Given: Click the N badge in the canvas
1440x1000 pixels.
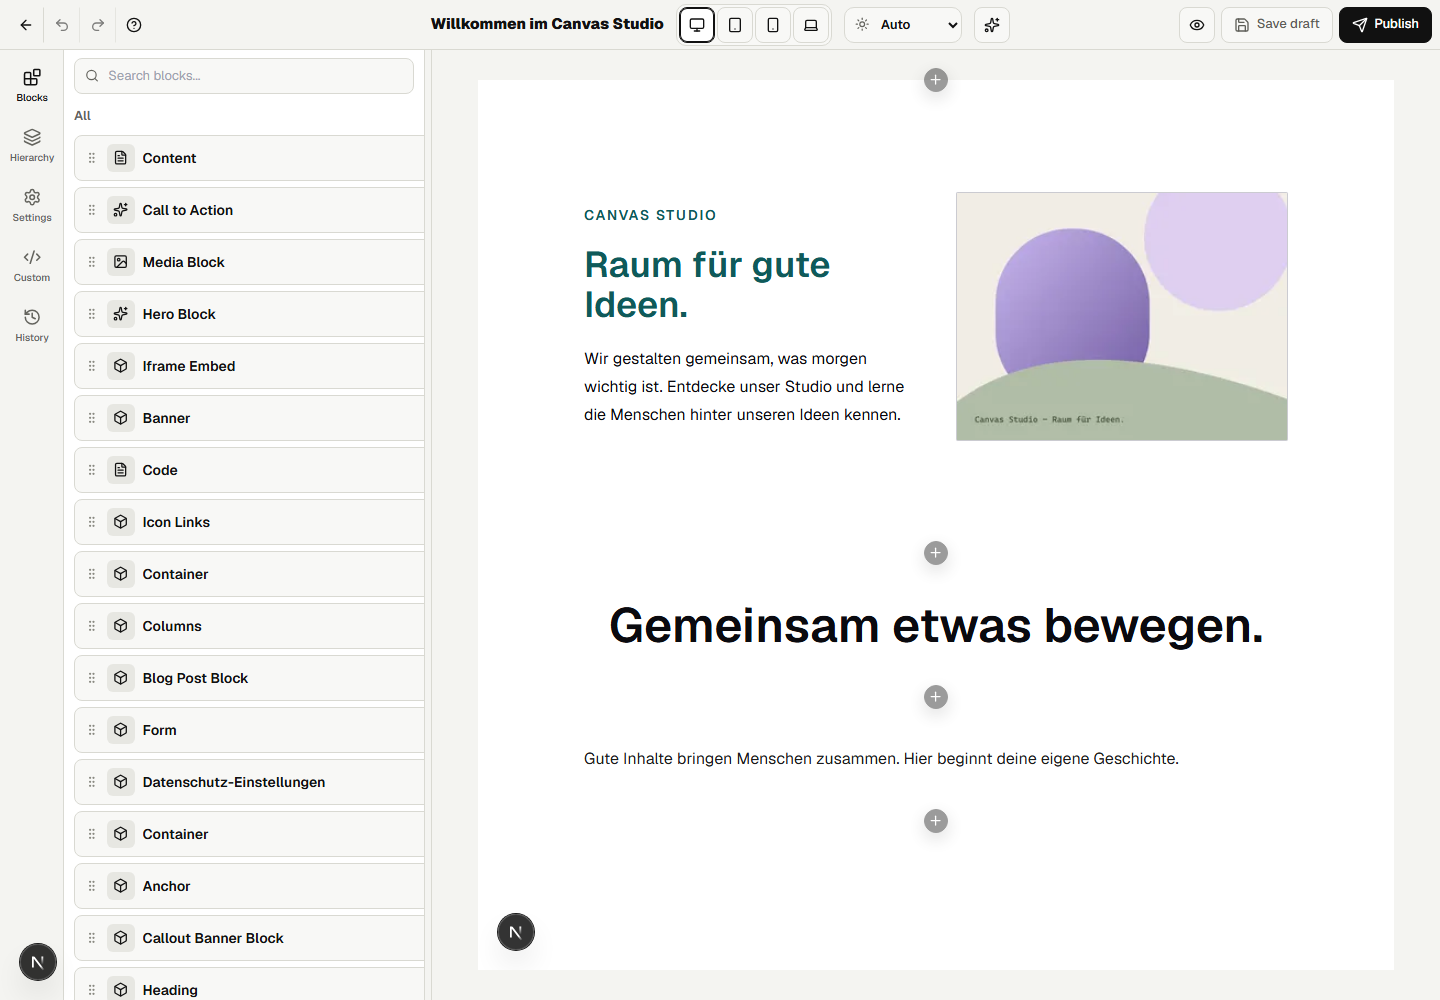Looking at the screenshot, I should point(516,932).
